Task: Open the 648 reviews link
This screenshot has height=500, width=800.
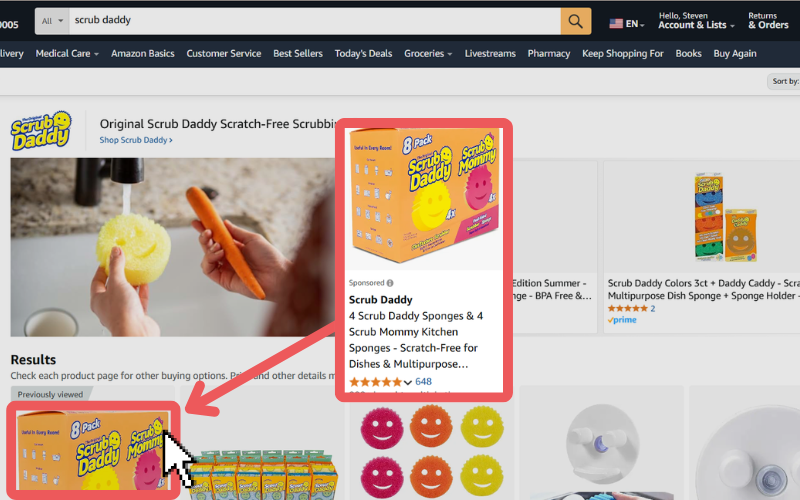Action: [423, 382]
